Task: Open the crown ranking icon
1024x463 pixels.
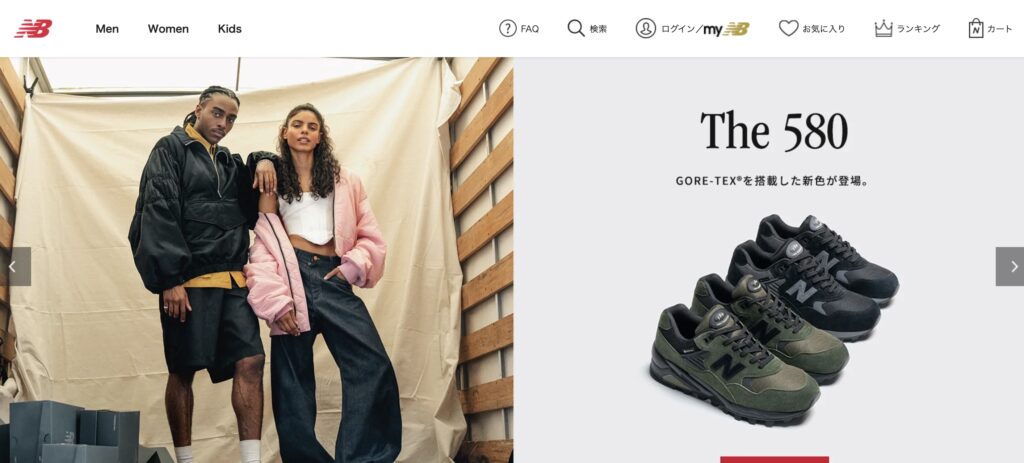Action: click(x=883, y=28)
